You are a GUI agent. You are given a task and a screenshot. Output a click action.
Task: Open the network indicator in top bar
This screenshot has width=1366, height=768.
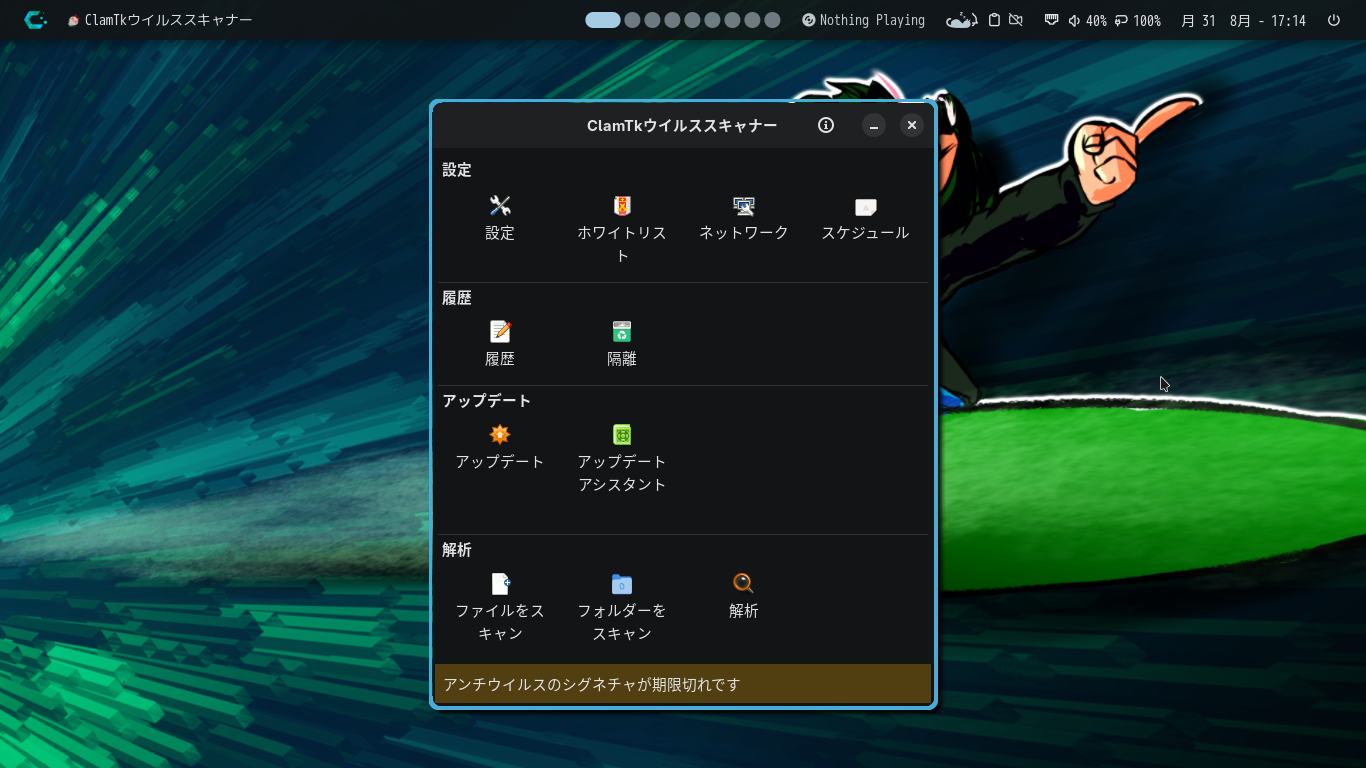point(1051,20)
